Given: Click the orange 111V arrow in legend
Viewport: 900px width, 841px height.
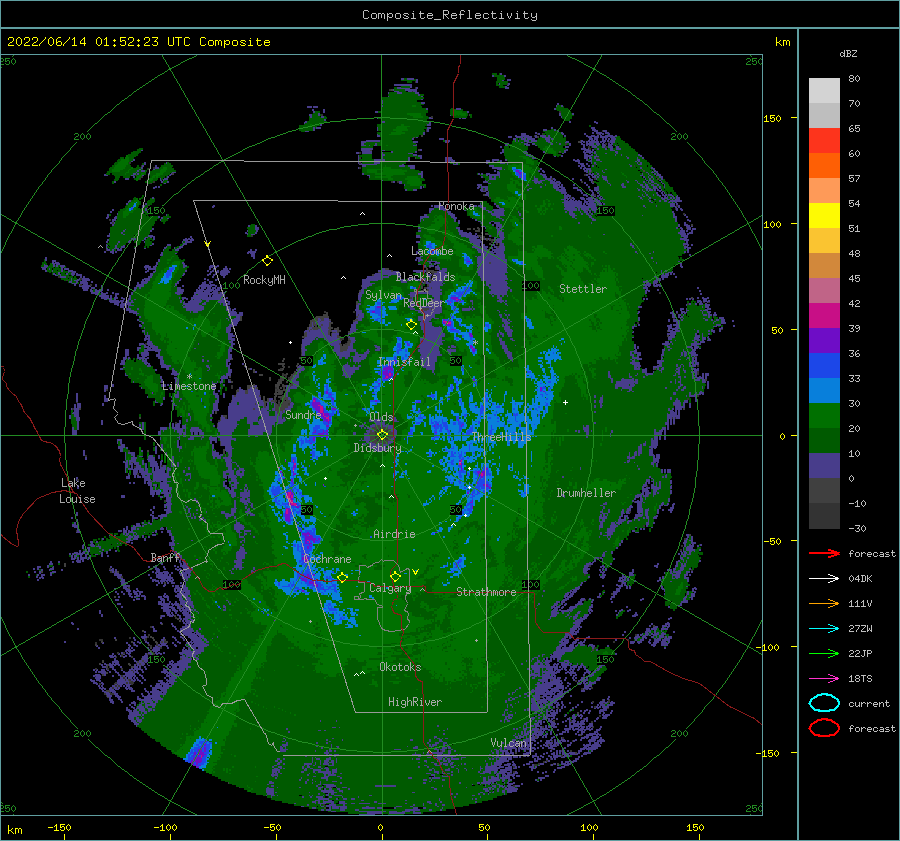Looking at the screenshot, I should [x=824, y=603].
